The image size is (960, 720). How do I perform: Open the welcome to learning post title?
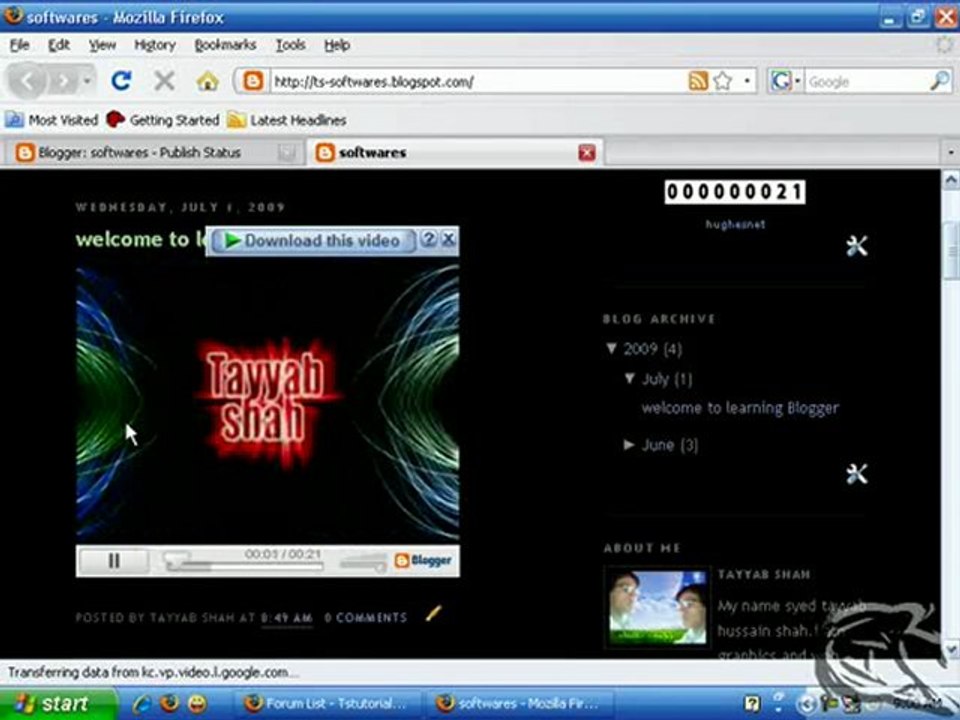click(140, 239)
